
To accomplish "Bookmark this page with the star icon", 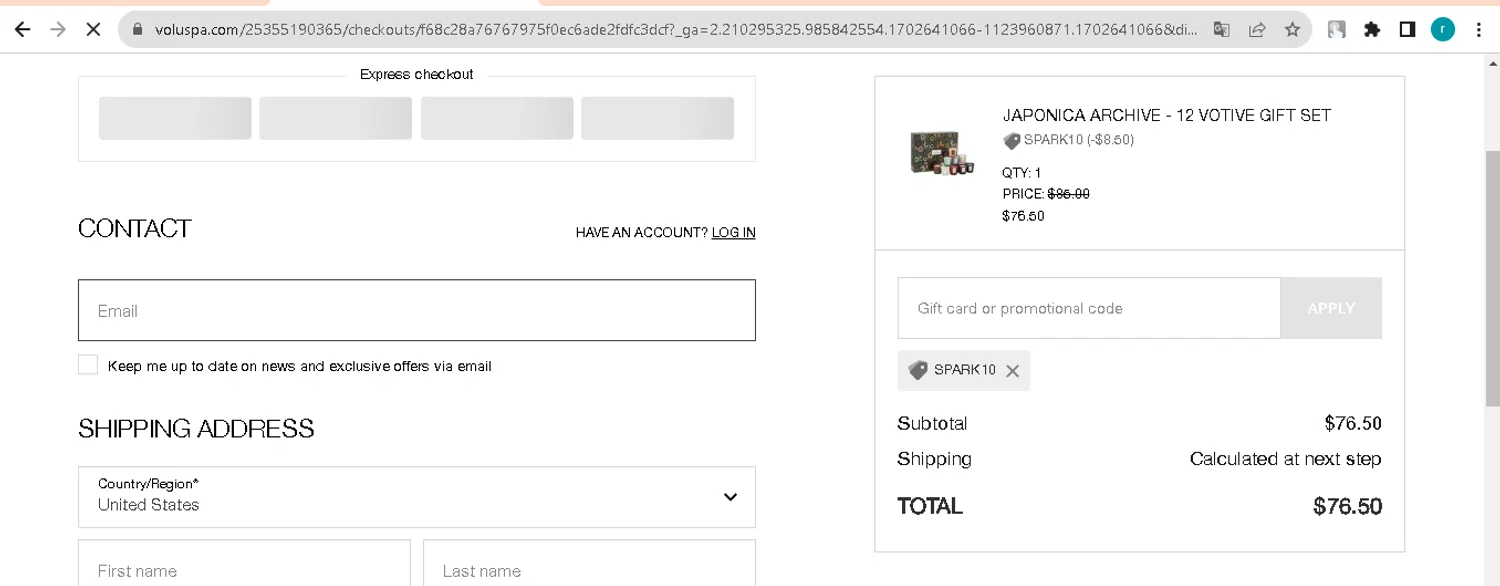I will point(1292,29).
